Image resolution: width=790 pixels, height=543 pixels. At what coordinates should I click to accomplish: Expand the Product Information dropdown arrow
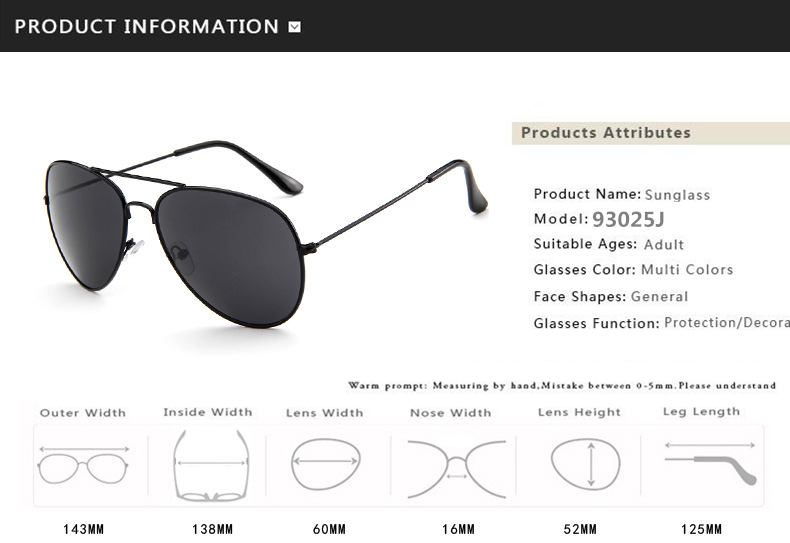[295, 27]
